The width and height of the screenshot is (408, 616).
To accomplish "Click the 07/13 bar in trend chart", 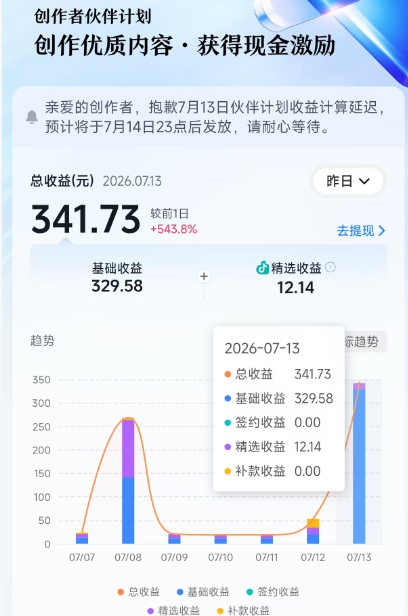I will point(359,463).
